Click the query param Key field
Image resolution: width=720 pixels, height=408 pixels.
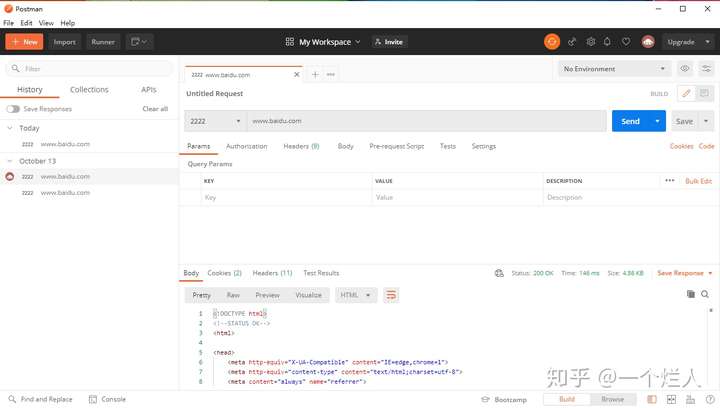click(x=286, y=197)
